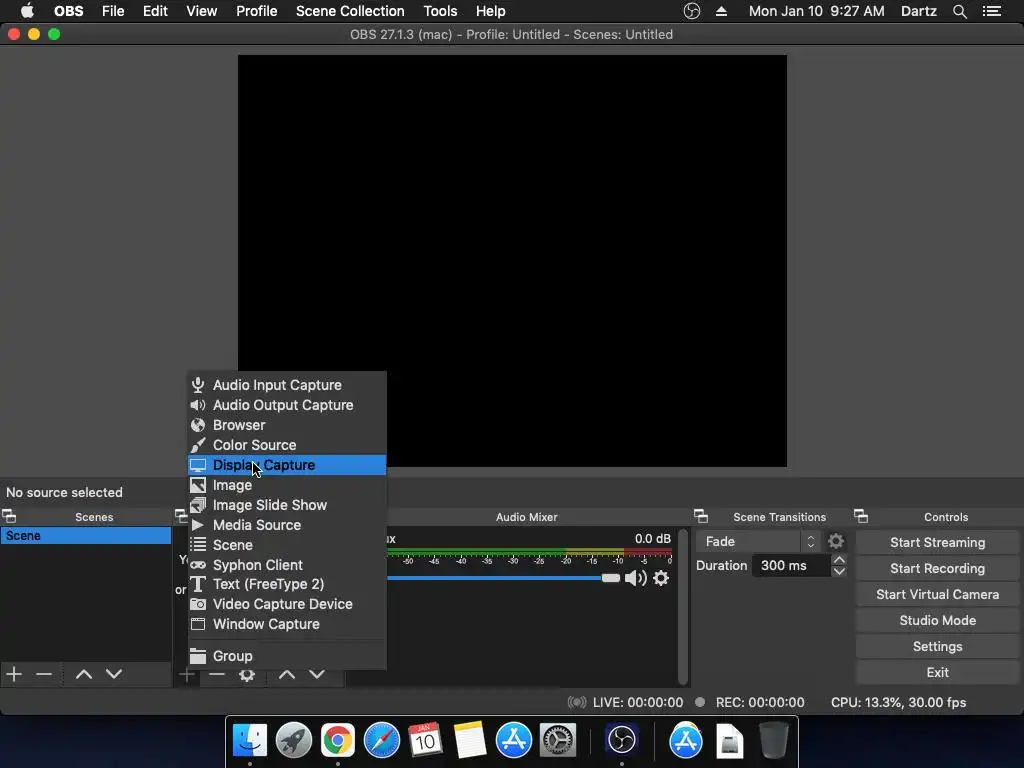Click OBS status icon in menu bar
Image resolution: width=1024 pixels, height=768 pixels.
point(692,11)
